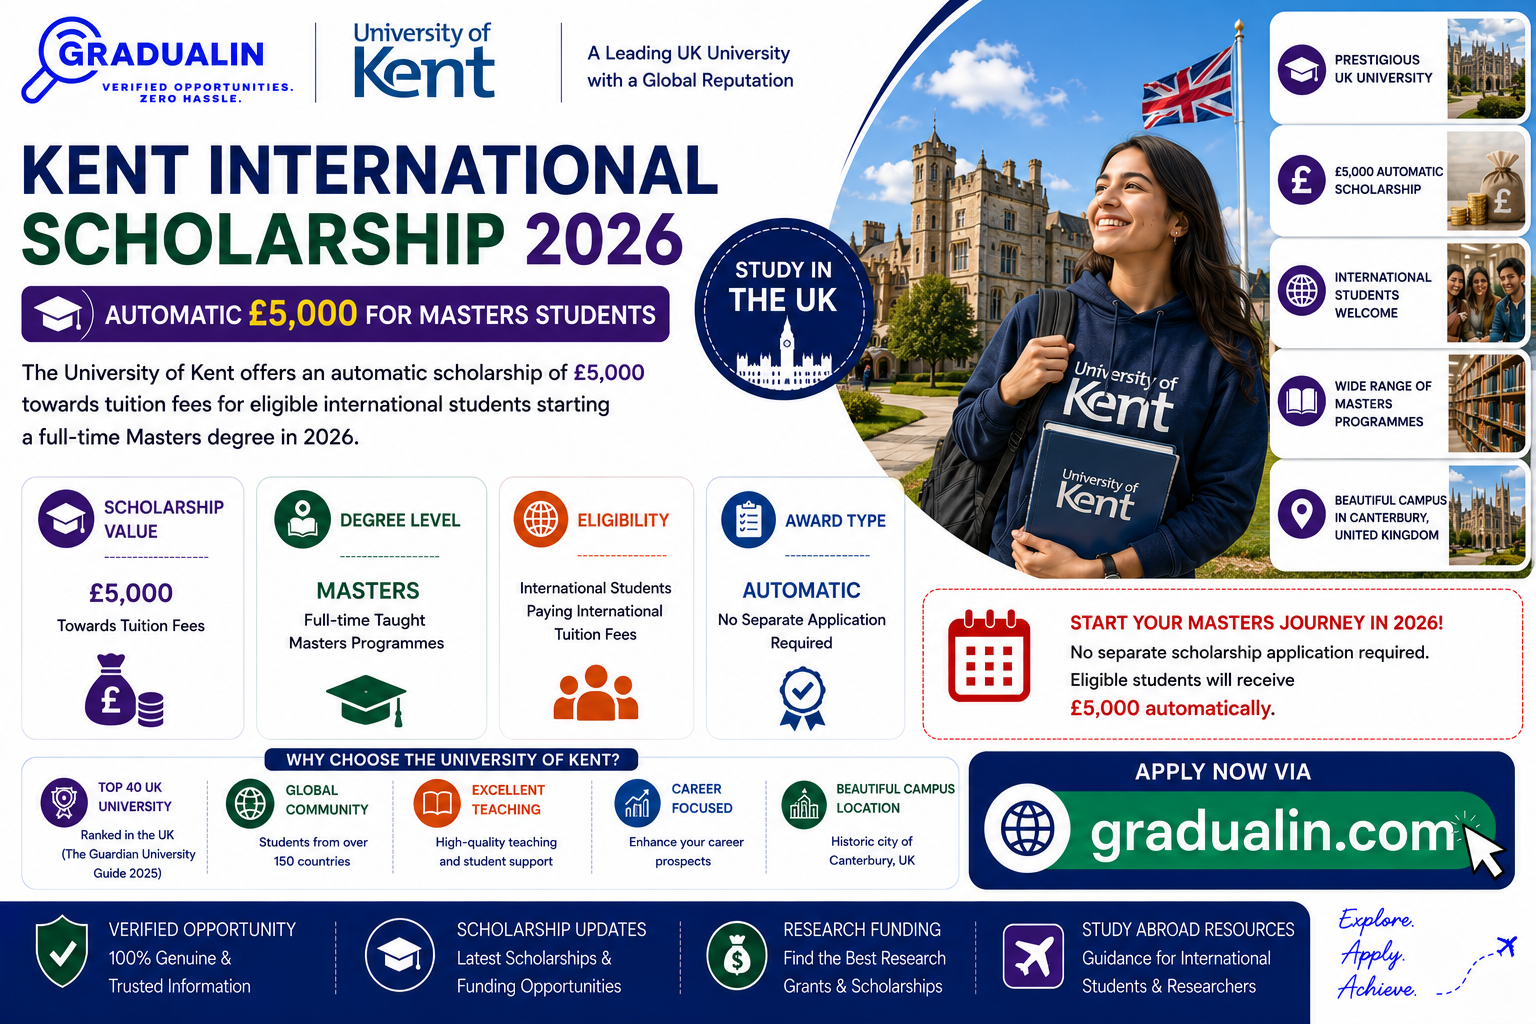Click "Students from over 150 countries" text
Screen dimensions: 1536x1024
click(x=313, y=852)
